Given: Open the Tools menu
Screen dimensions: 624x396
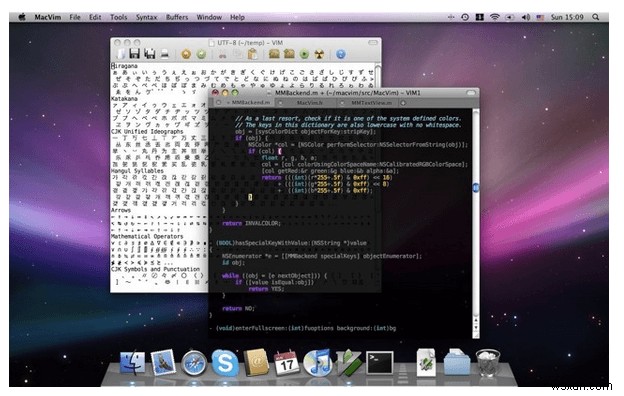Looking at the screenshot, I should point(119,17).
